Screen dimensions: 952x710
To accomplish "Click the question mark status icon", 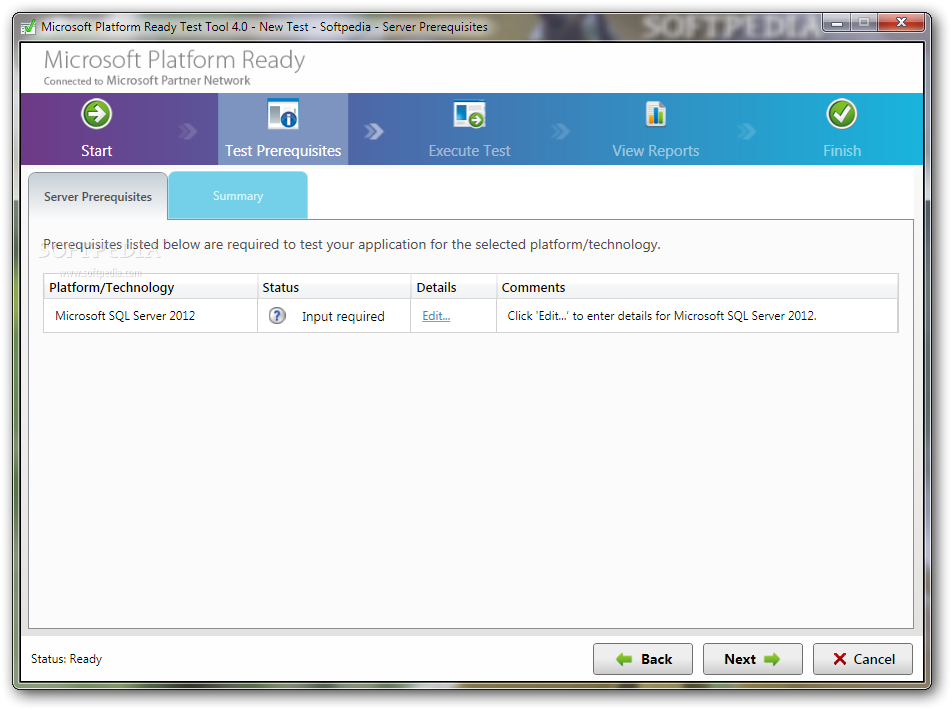I will pyautogui.click(x=277, y=316).
